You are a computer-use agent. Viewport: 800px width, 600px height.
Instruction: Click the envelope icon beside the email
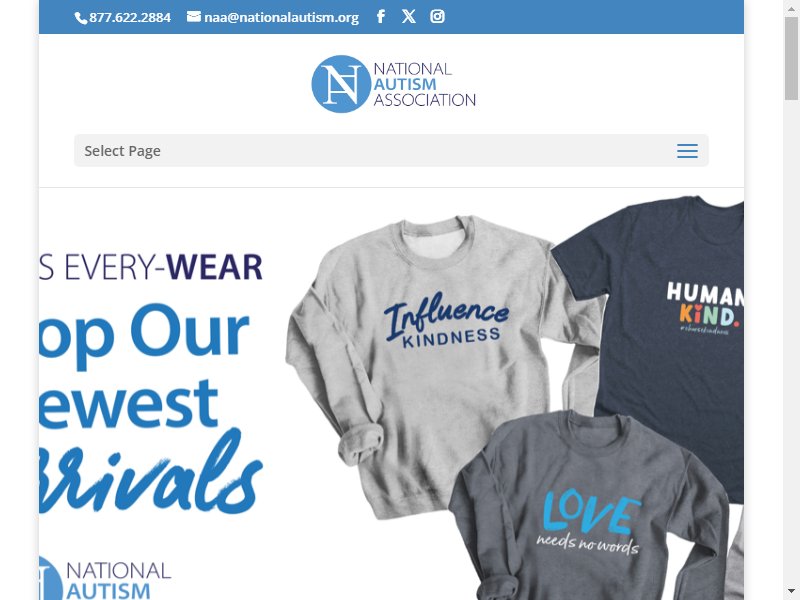tap(194, 17)
